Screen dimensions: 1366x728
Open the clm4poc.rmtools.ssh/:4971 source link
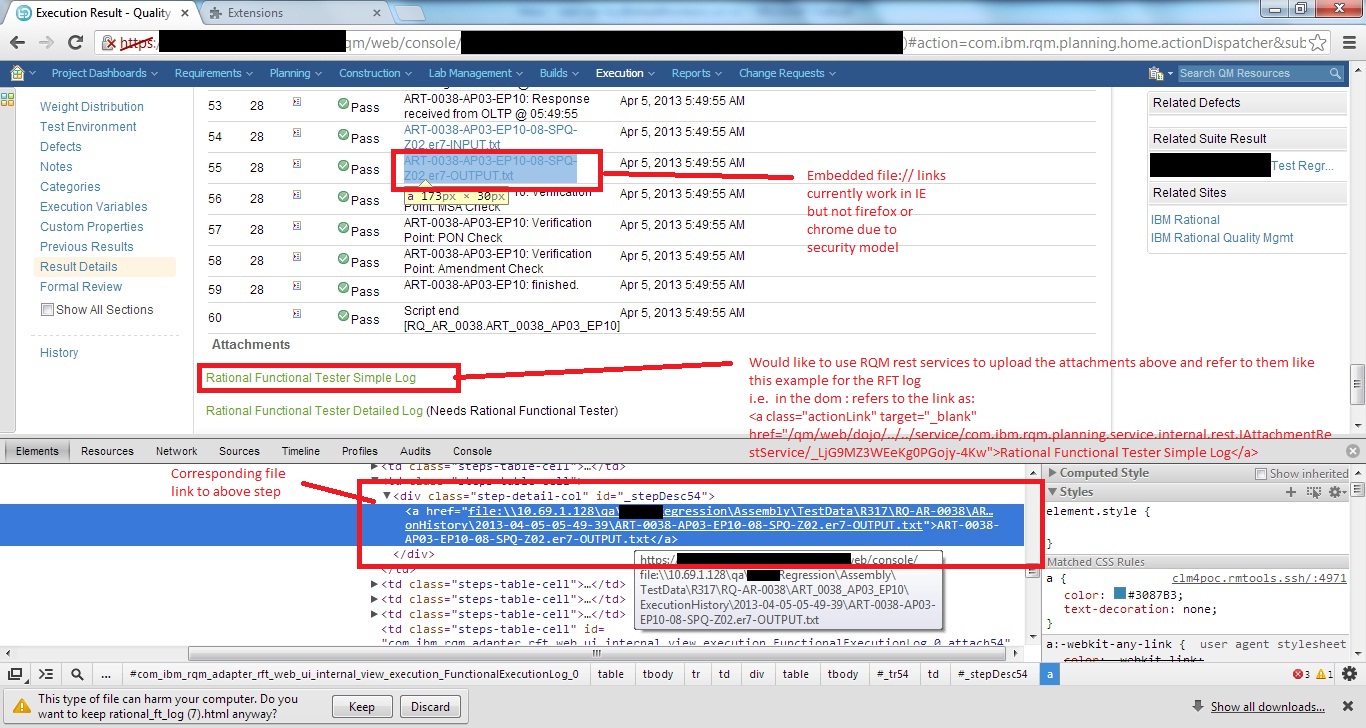tap(1259, 578)
